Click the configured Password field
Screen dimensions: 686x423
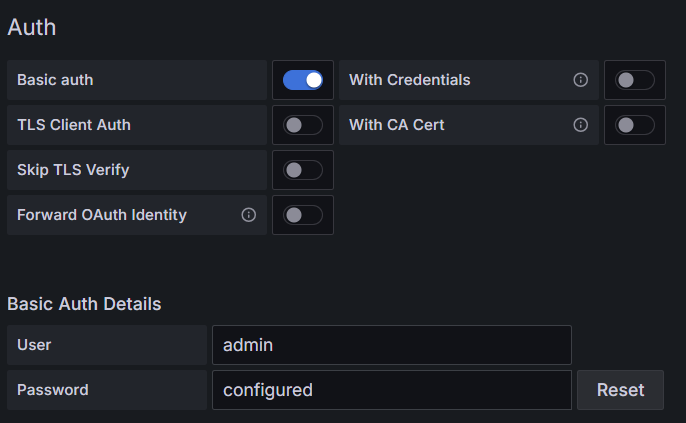(392, 390)
